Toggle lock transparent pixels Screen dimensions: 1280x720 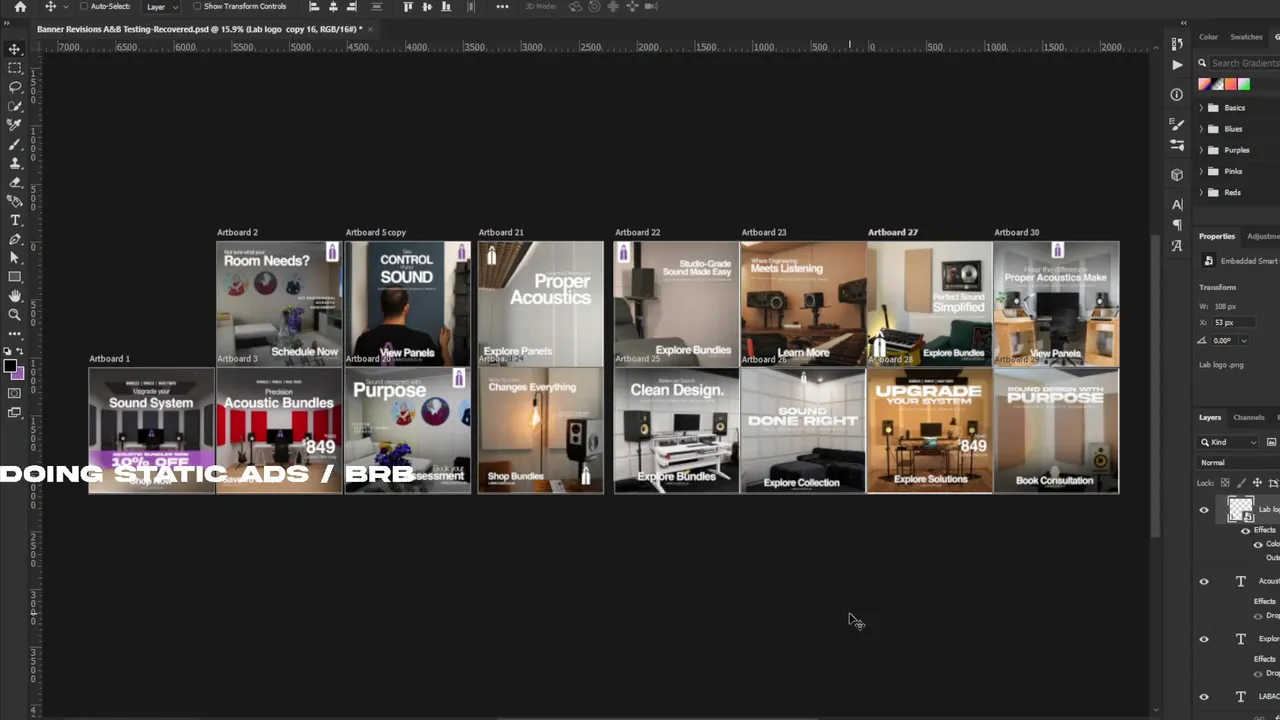pos(1226,483)
